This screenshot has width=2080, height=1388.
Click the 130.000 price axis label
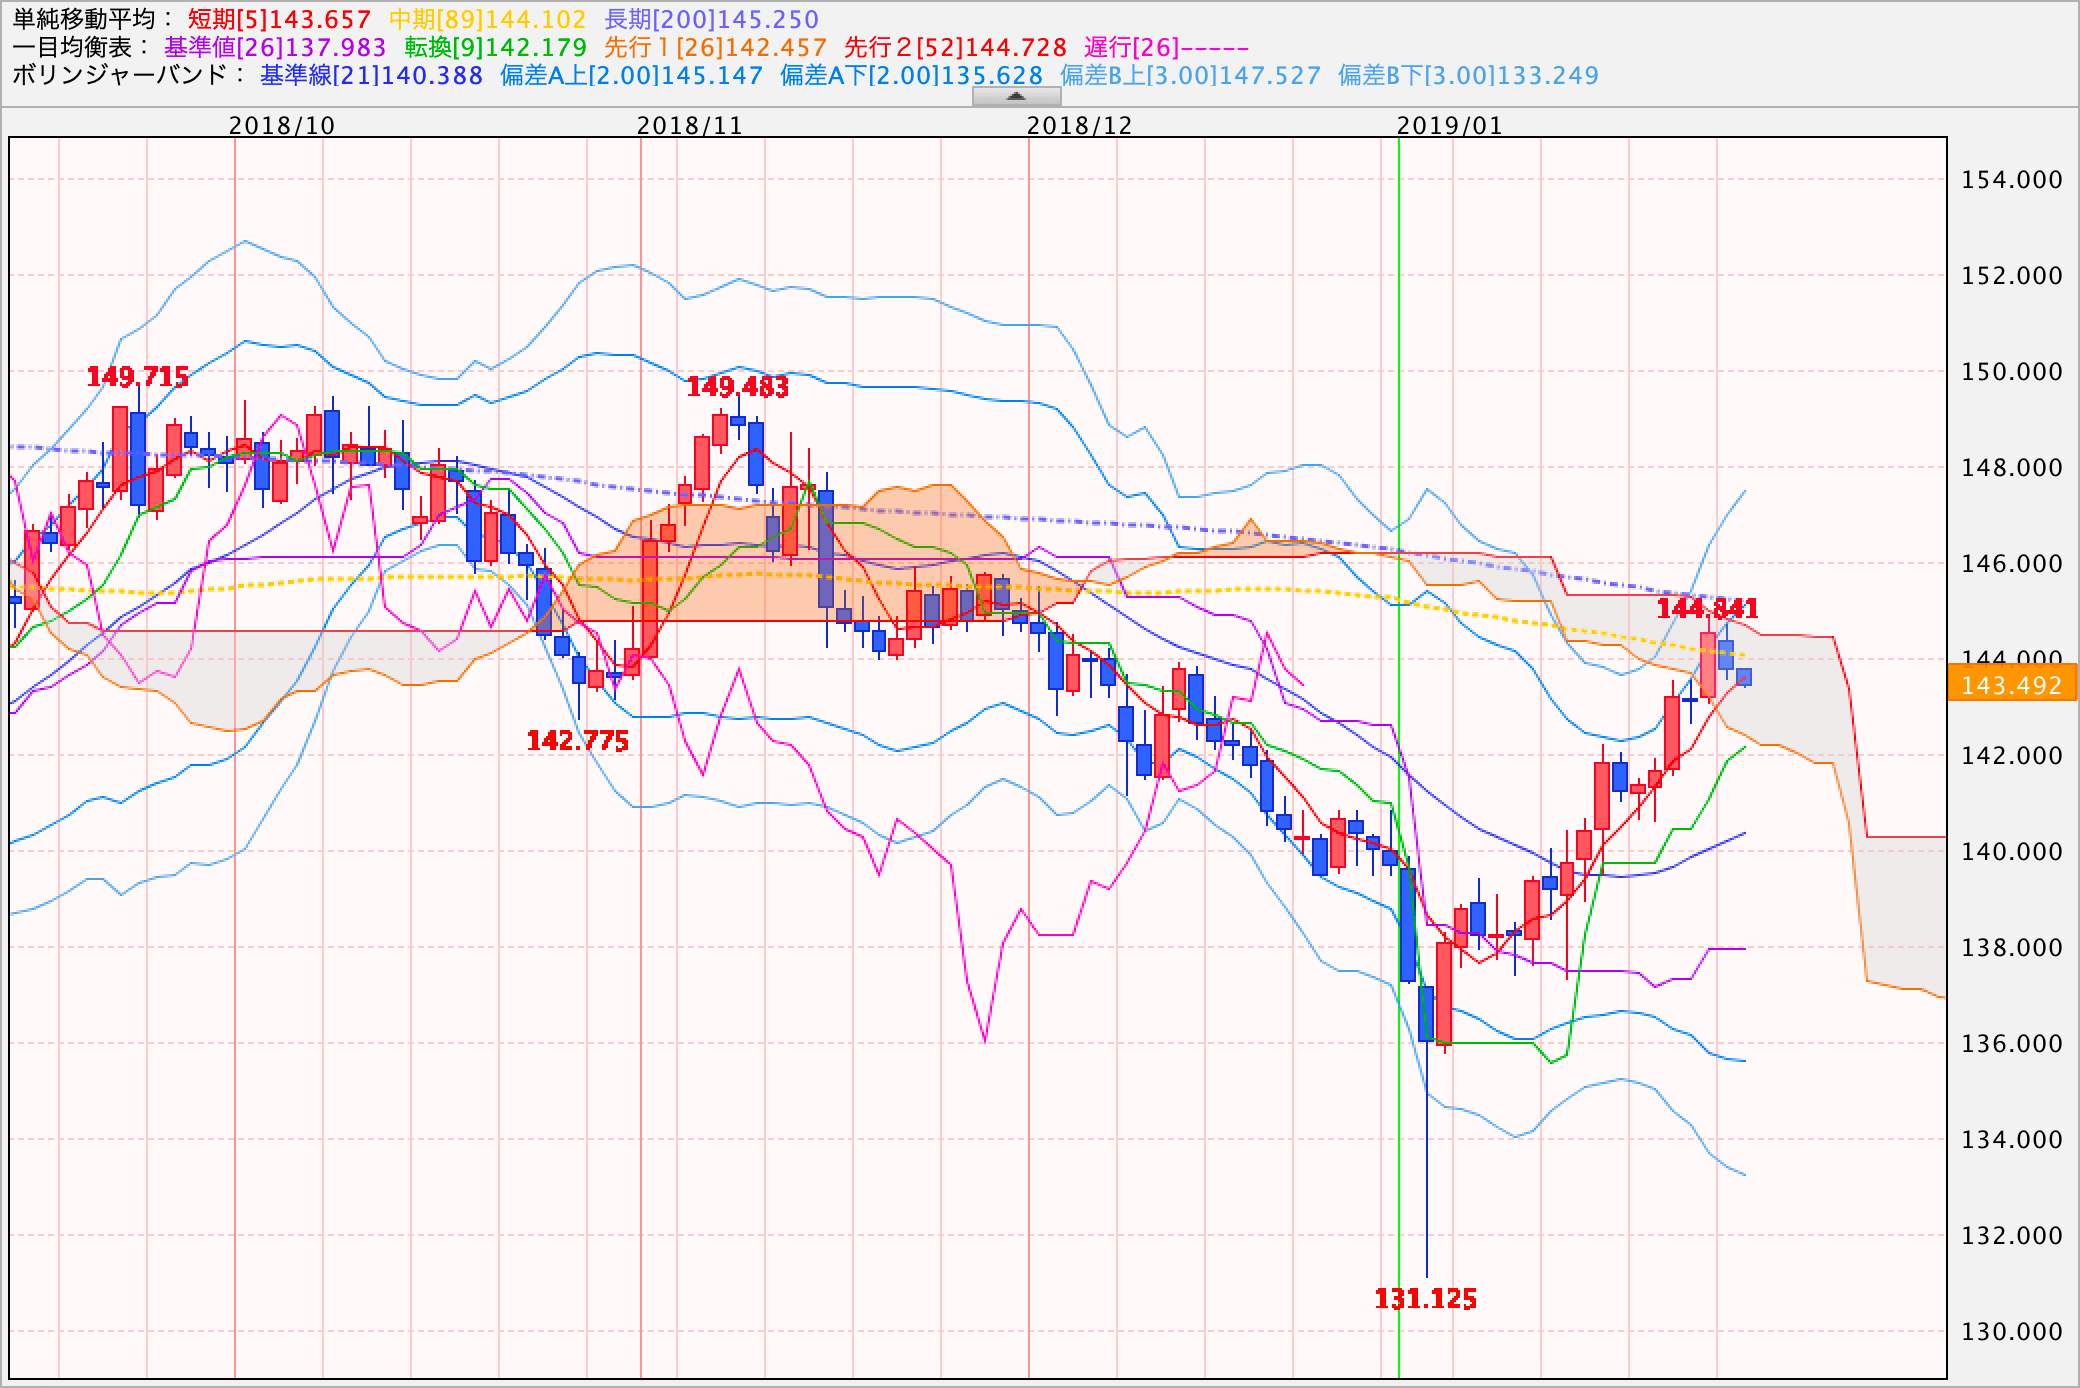click(x=2012, y=1332)
